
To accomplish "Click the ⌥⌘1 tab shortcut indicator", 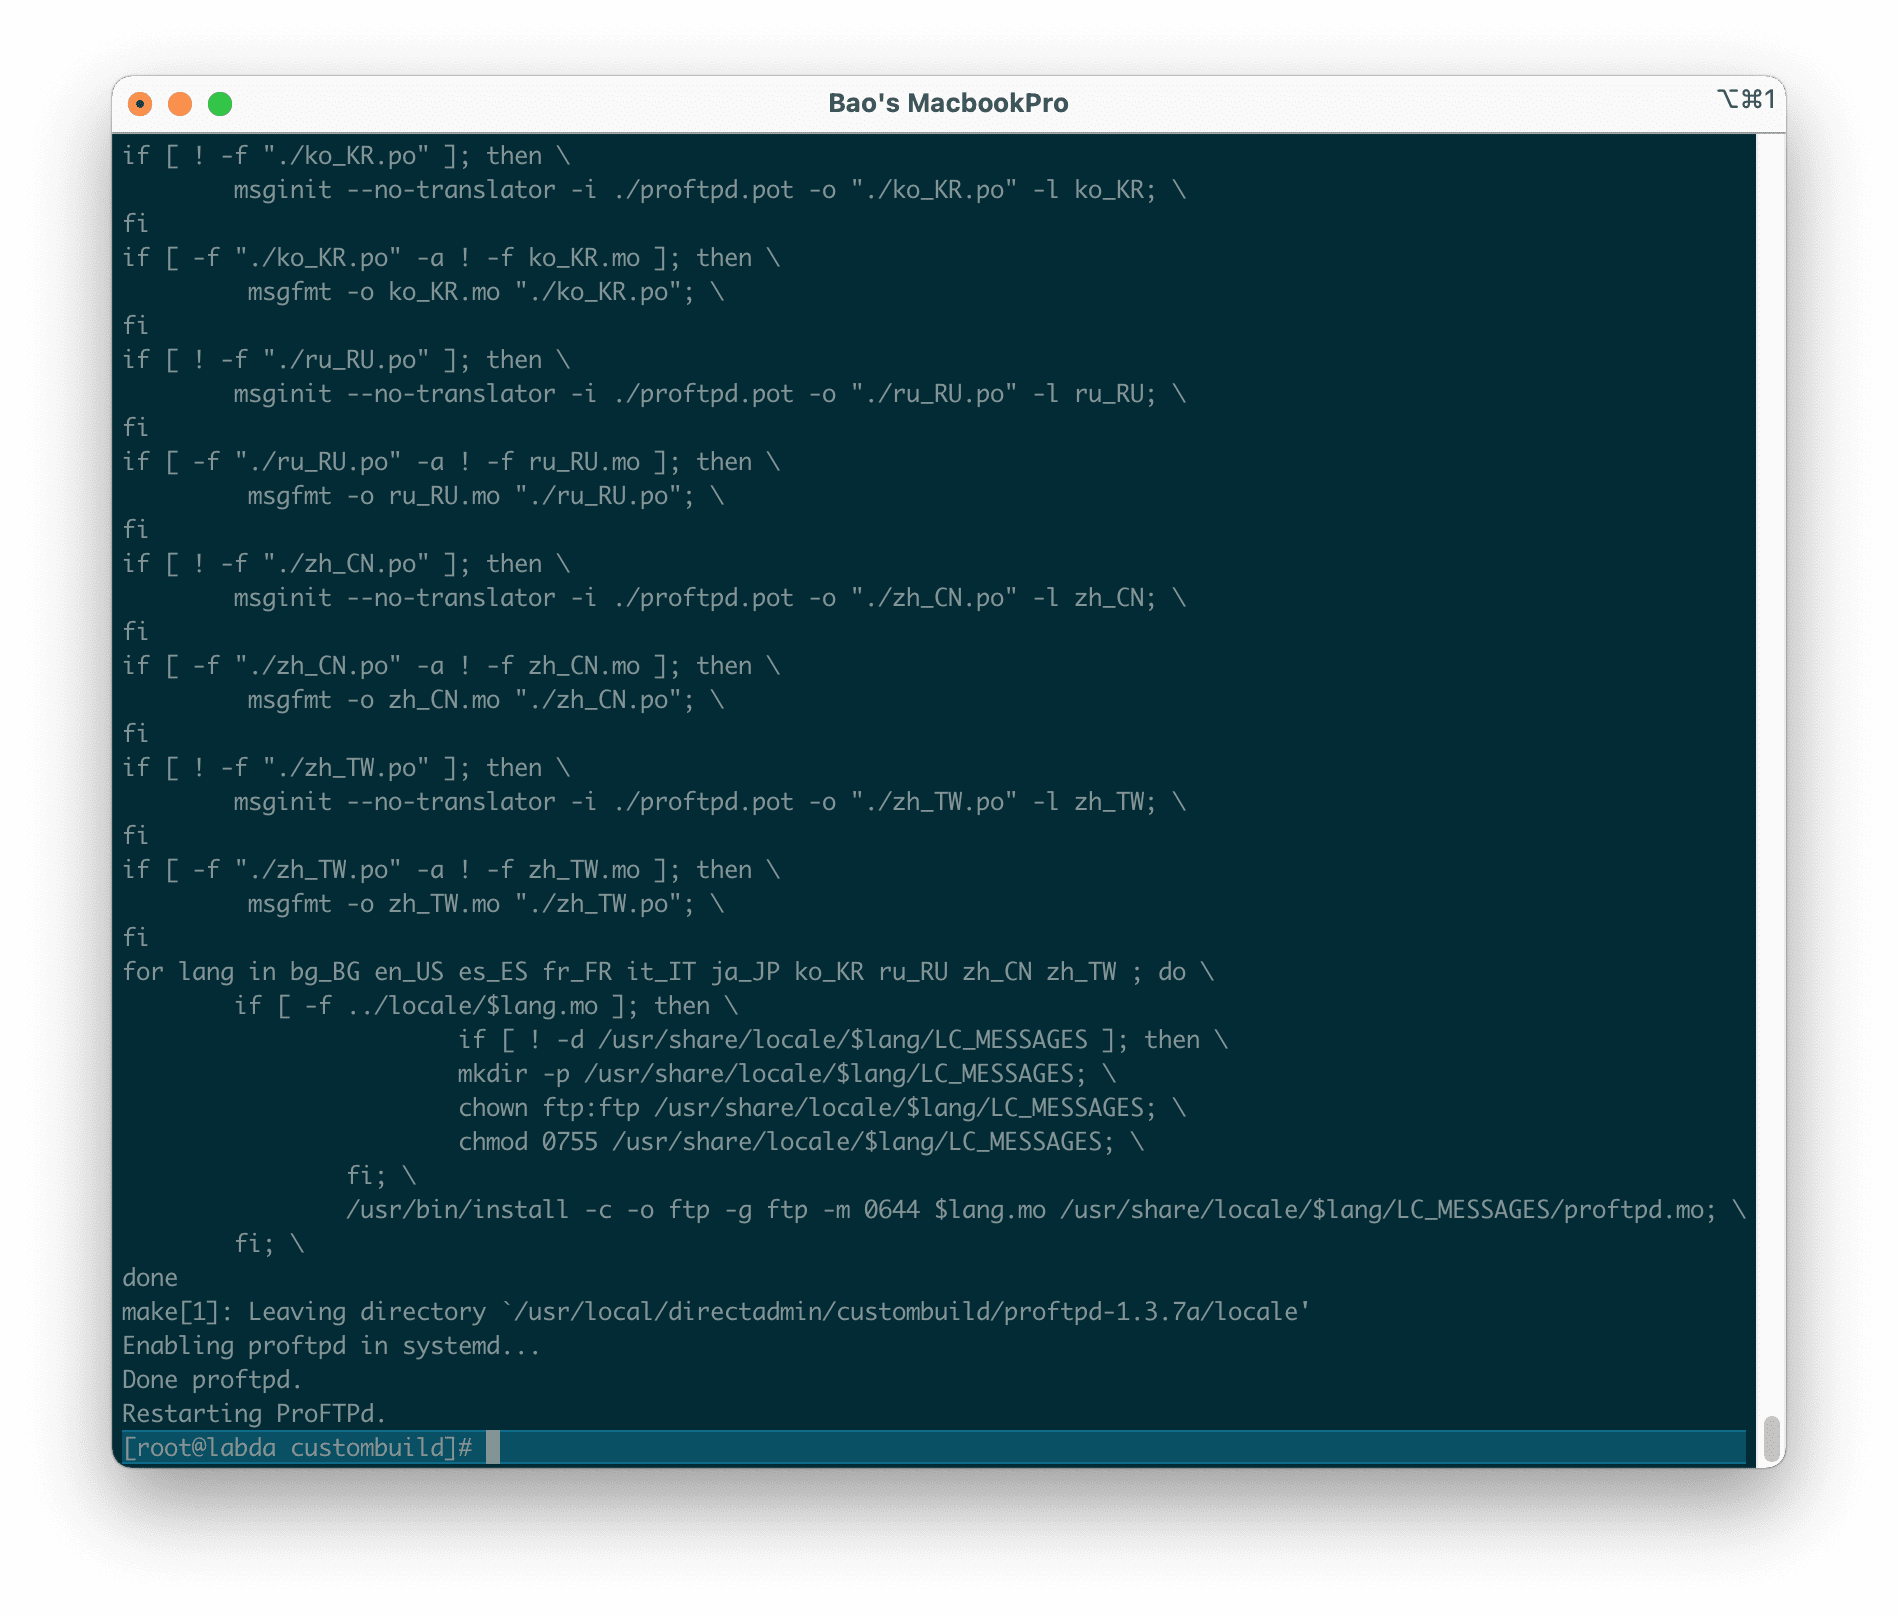I will pos(1747,100).
